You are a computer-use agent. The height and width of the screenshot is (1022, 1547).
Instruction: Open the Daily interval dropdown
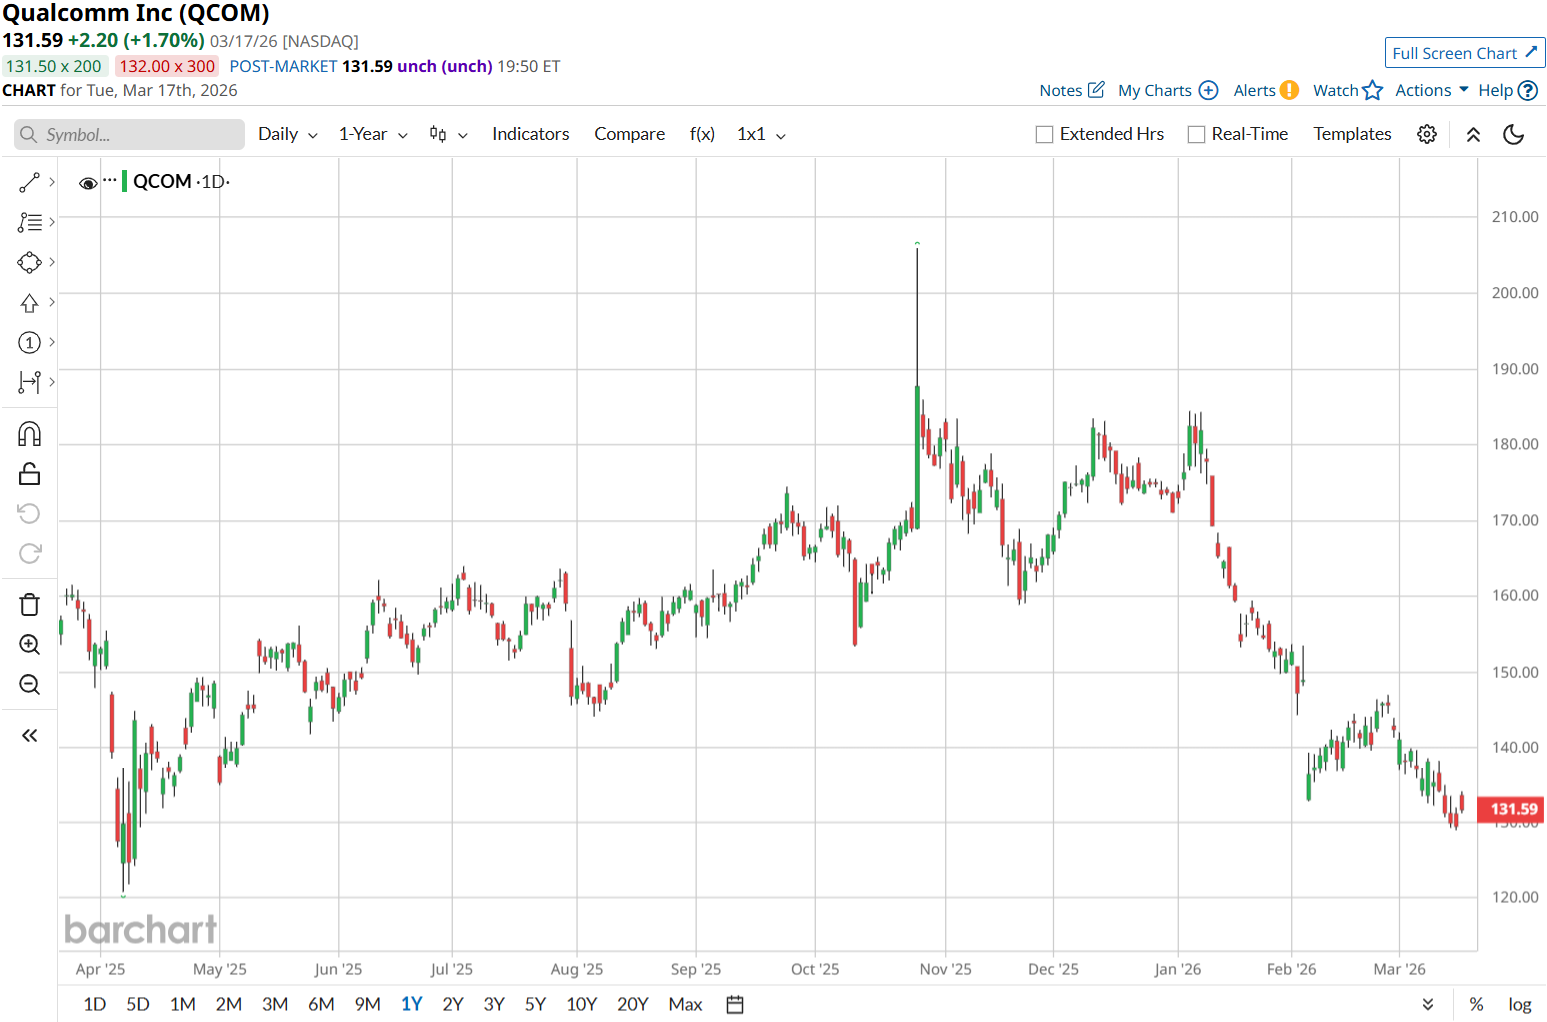[x=287, y=134]
